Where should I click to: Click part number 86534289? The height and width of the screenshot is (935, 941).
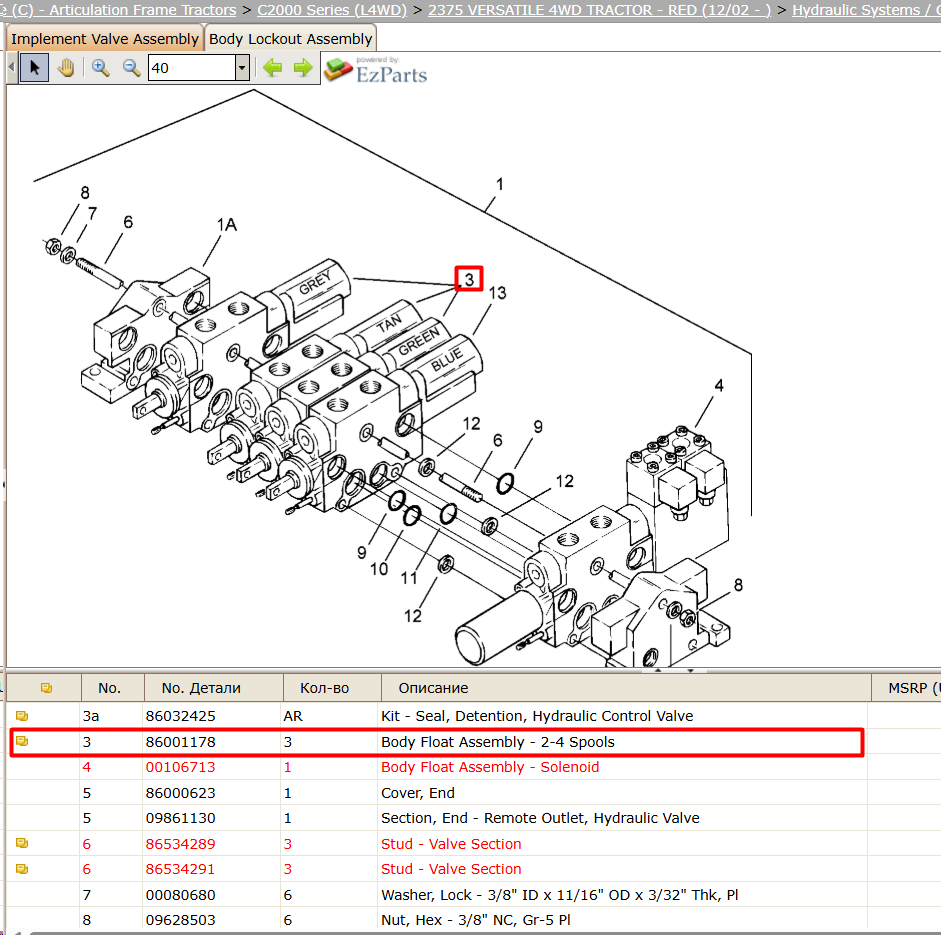(180, 844)
